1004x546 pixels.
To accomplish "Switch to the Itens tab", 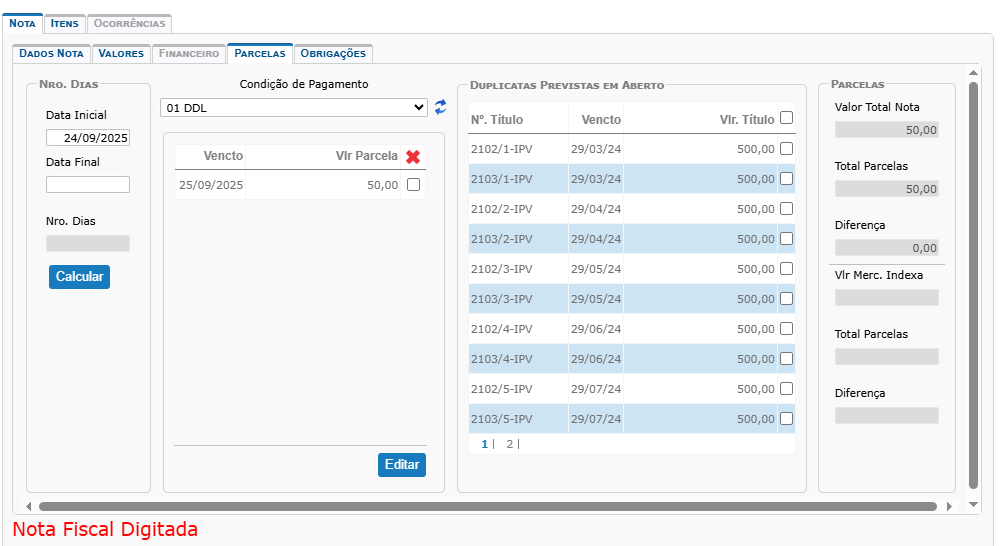I will [x=65, y=23].
